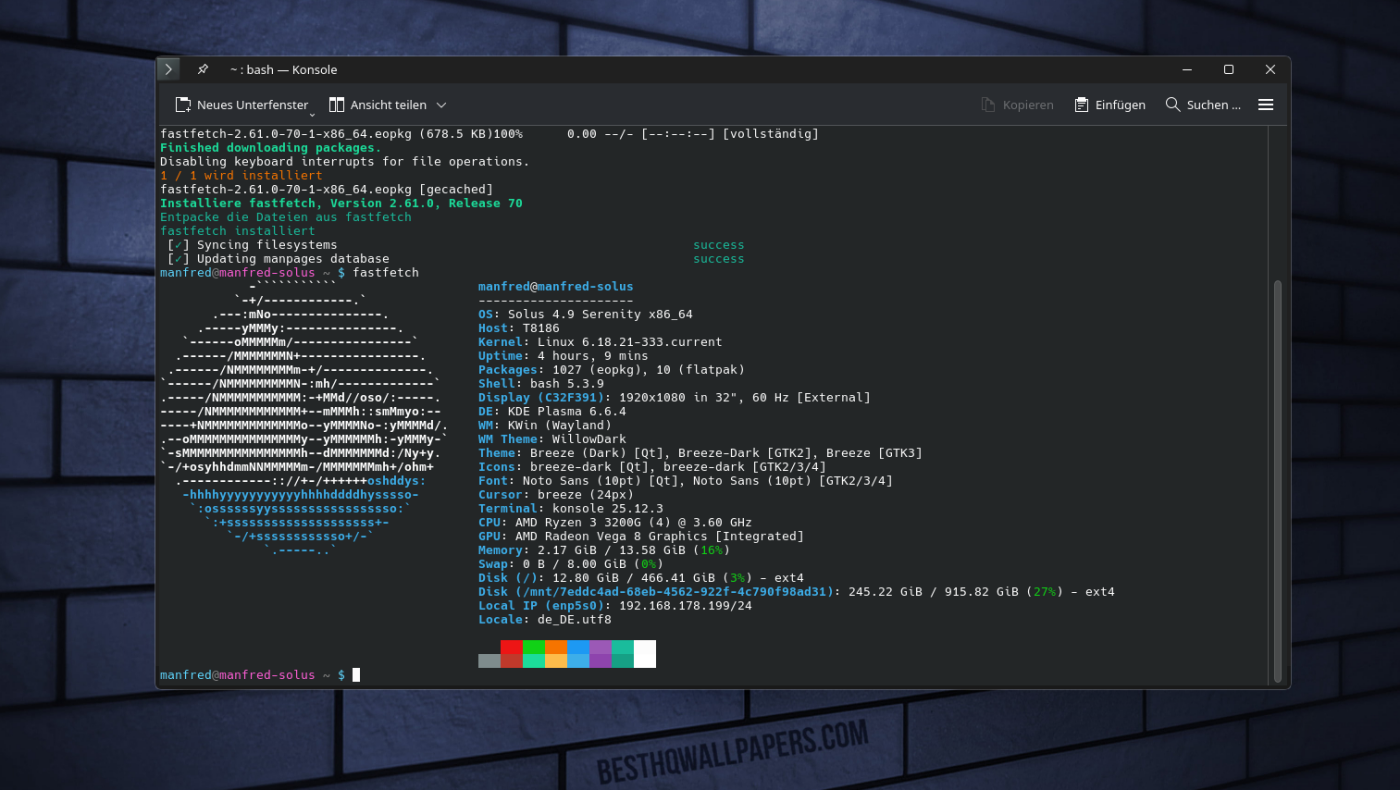The image size is (1400, 790).
Task: Click "Disabling keyboard interrupts for file operations."
Action: tap(345, 162)
